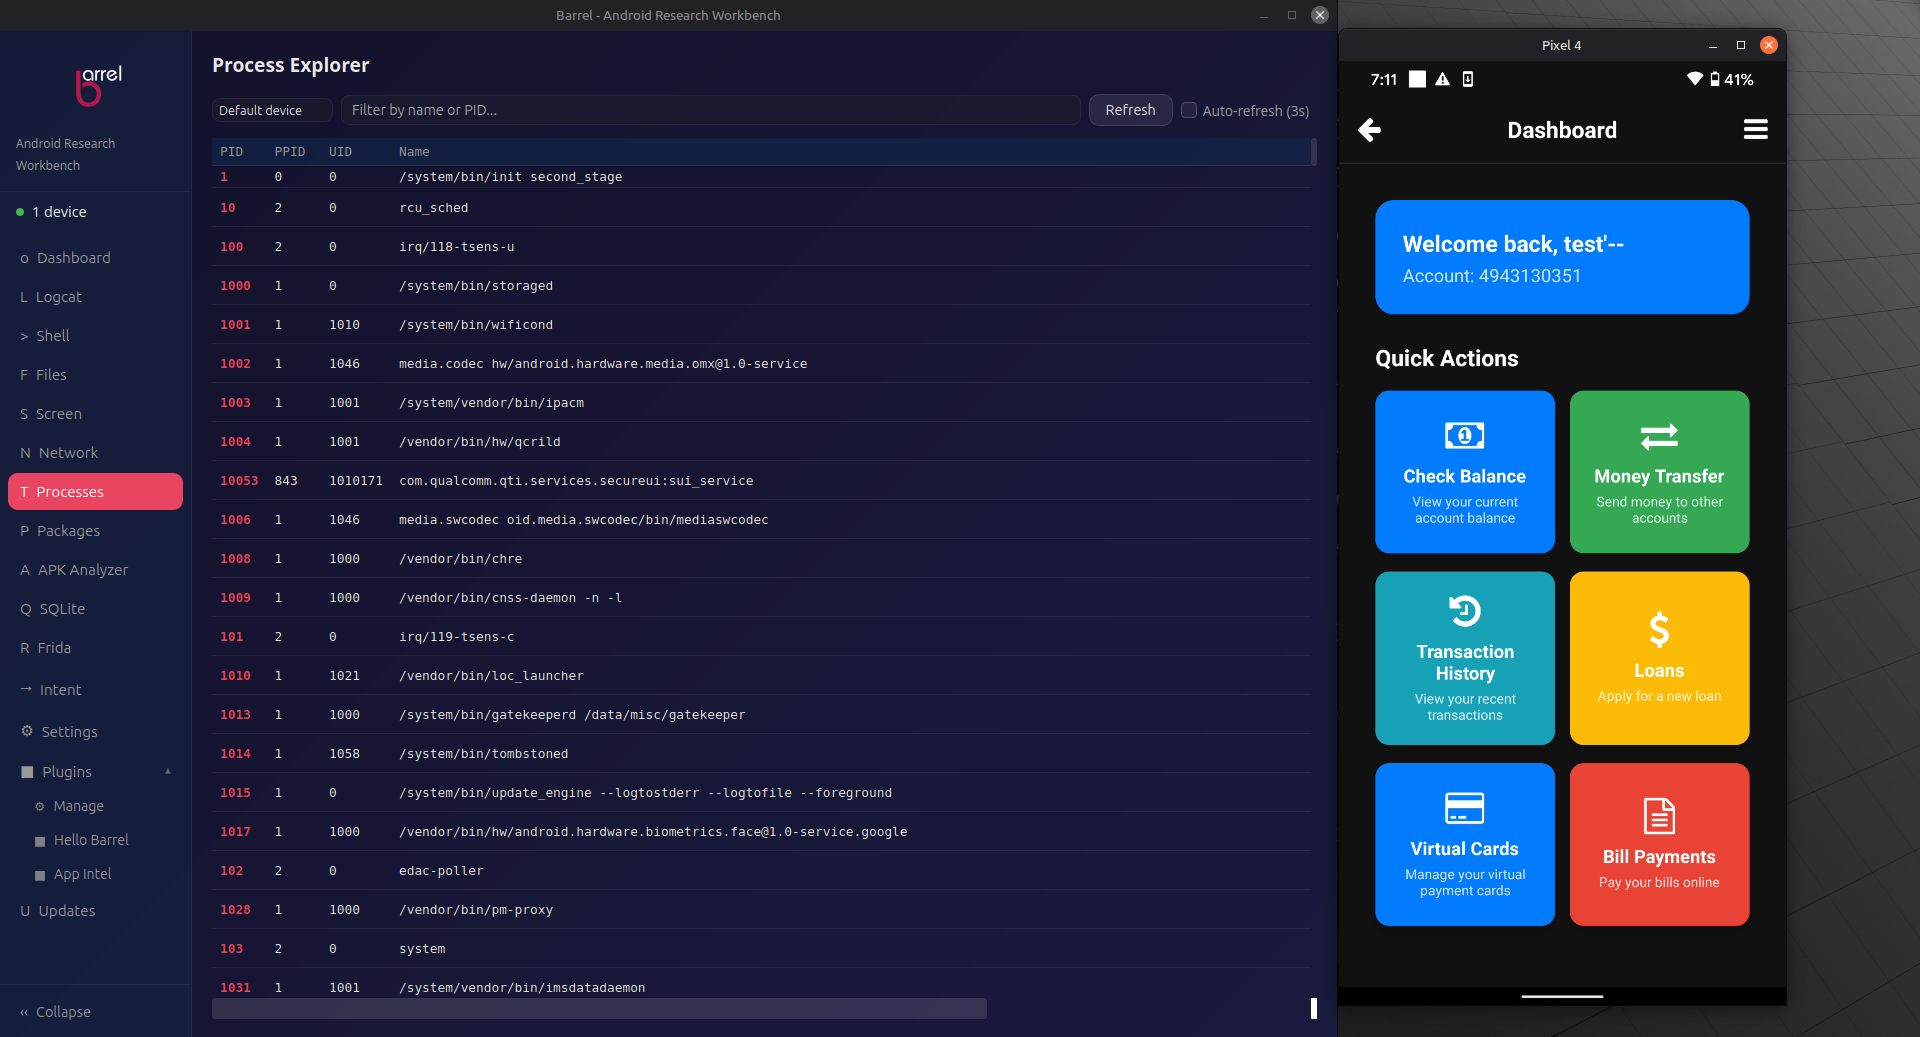Click the Refresh button

pos(1130,110)
